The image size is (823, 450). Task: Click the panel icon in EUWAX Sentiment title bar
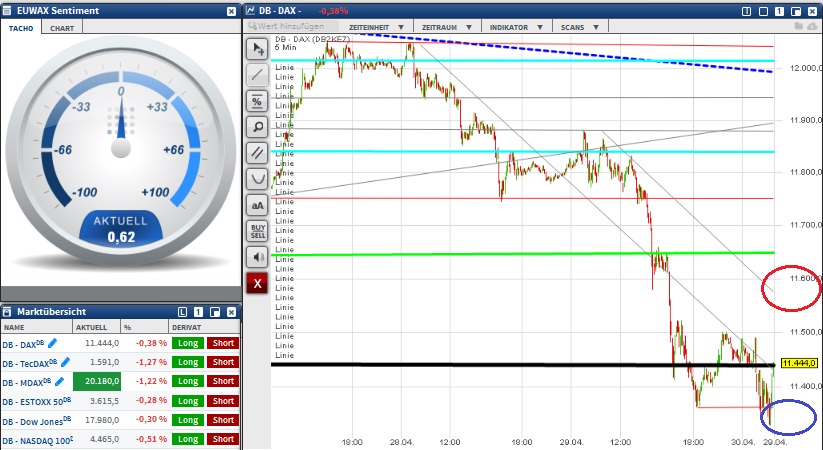(x=7, y=11)
